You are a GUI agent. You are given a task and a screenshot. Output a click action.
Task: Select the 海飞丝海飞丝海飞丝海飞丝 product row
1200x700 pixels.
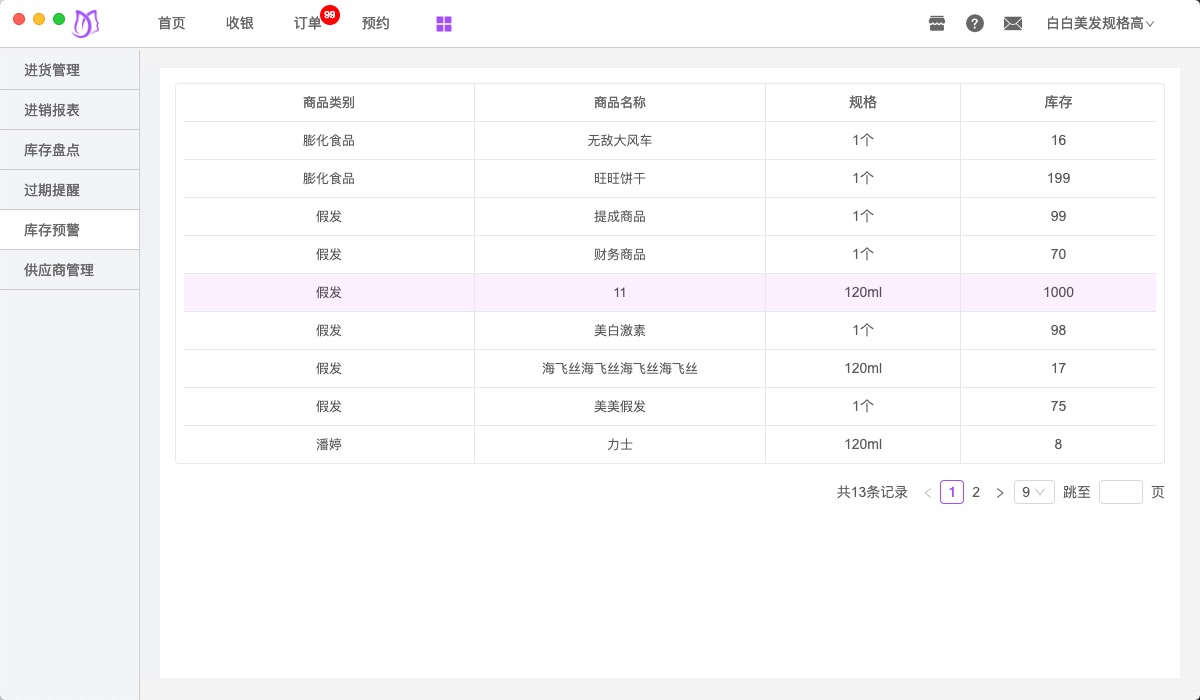(620, 368)
